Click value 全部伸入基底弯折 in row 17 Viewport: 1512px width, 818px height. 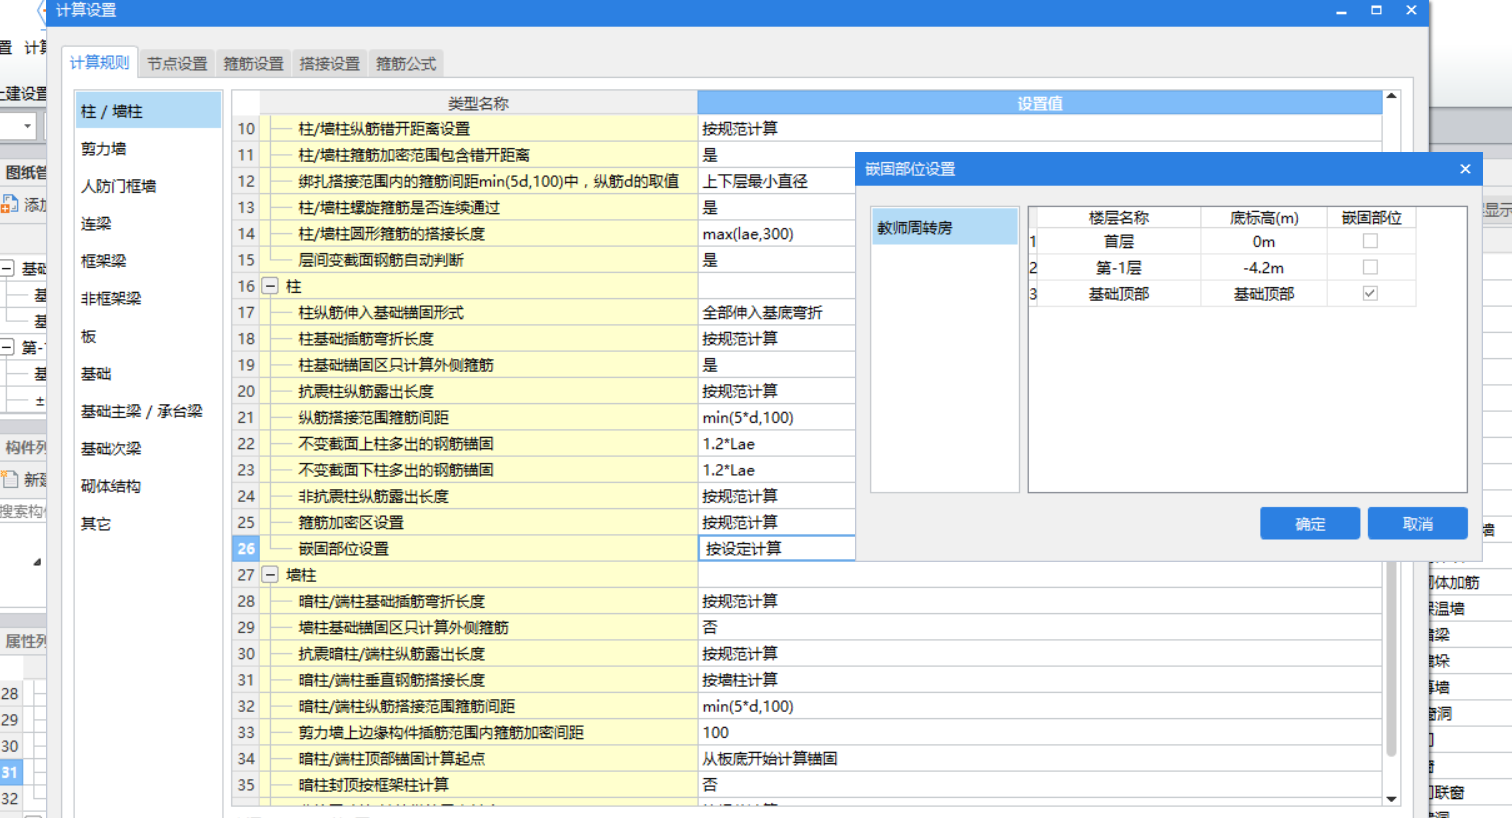coord(762,313)
